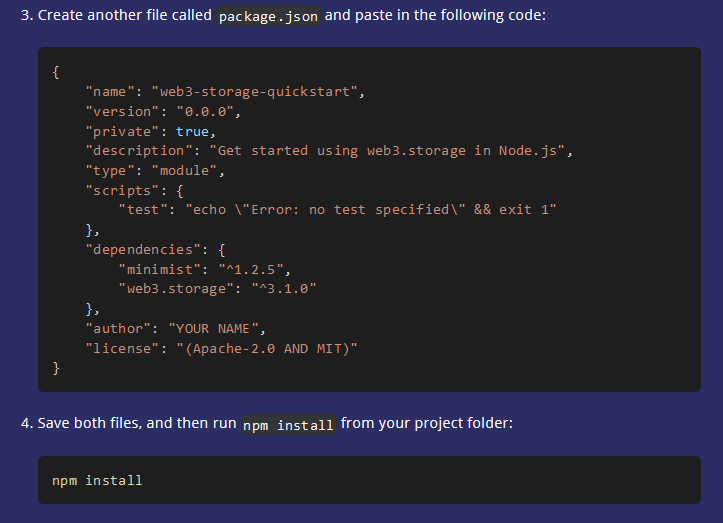
Task: Click the "(Apache-2.0 AND MIT)" license value
Action: click(266, 348)
